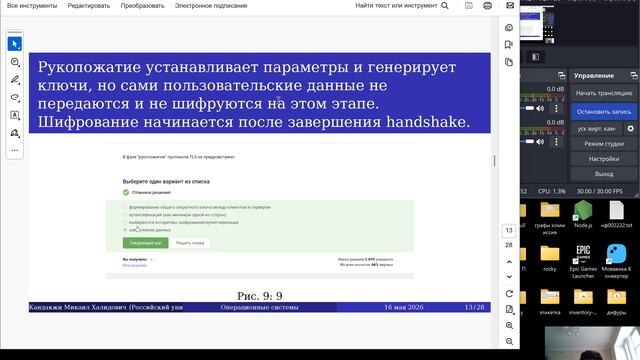Click the search magnifier icon
640x360 pixels.
[445, 6]
